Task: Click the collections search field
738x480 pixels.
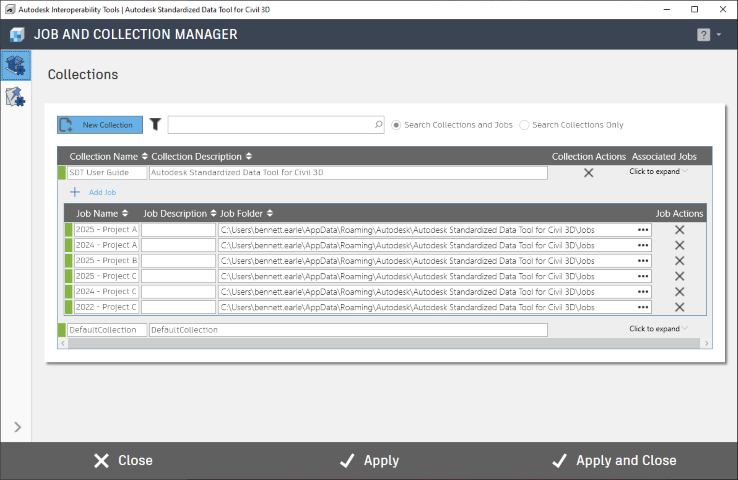Action: tap(276, 125)
